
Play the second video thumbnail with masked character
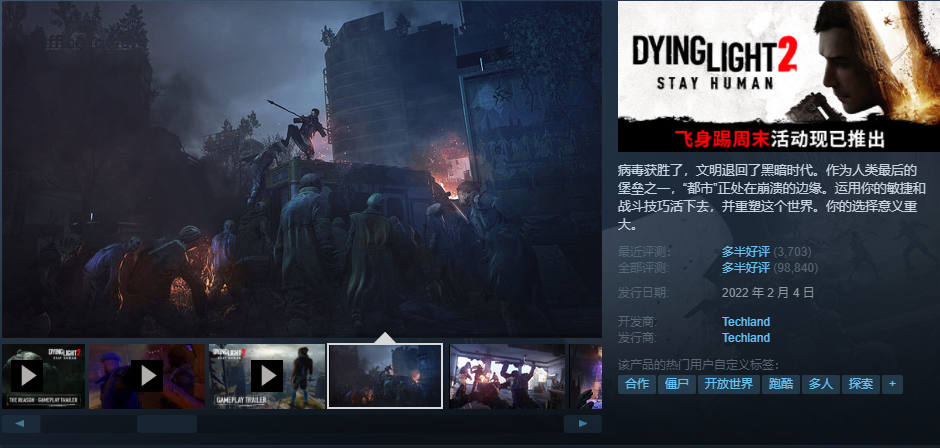click(x=147, y=376)
